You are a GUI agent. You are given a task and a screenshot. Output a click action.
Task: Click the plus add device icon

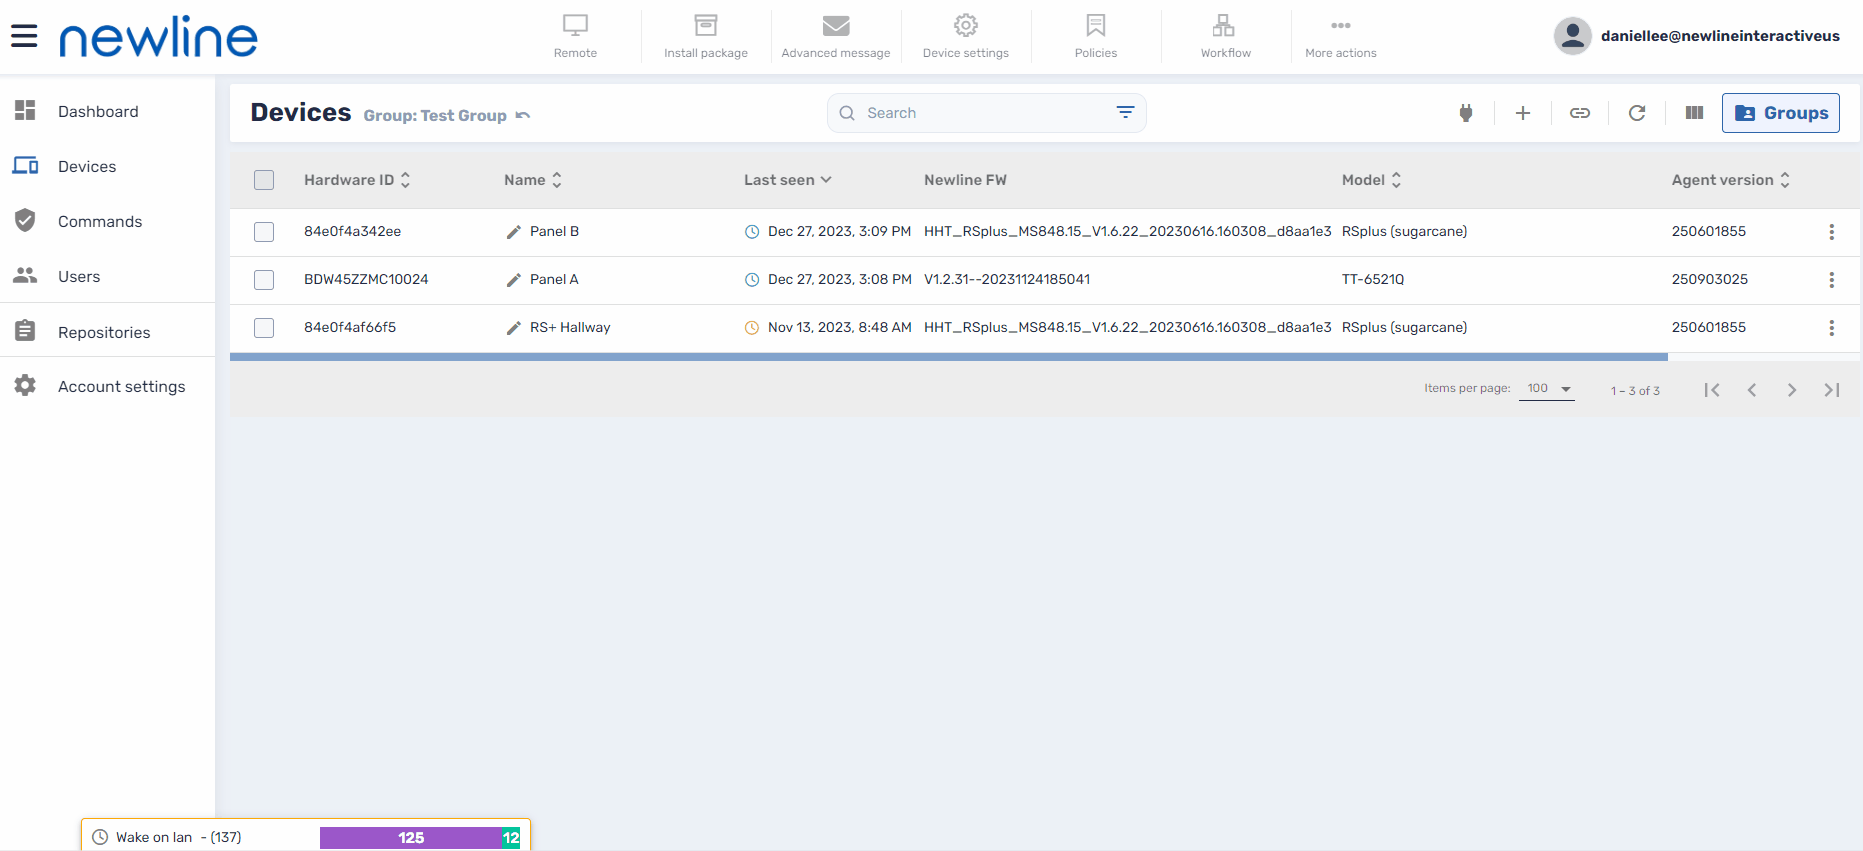pos(1523,113)
